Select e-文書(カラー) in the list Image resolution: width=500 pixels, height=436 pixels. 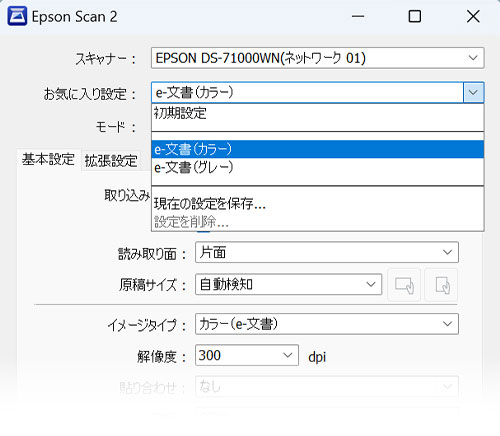coord(317,149)
